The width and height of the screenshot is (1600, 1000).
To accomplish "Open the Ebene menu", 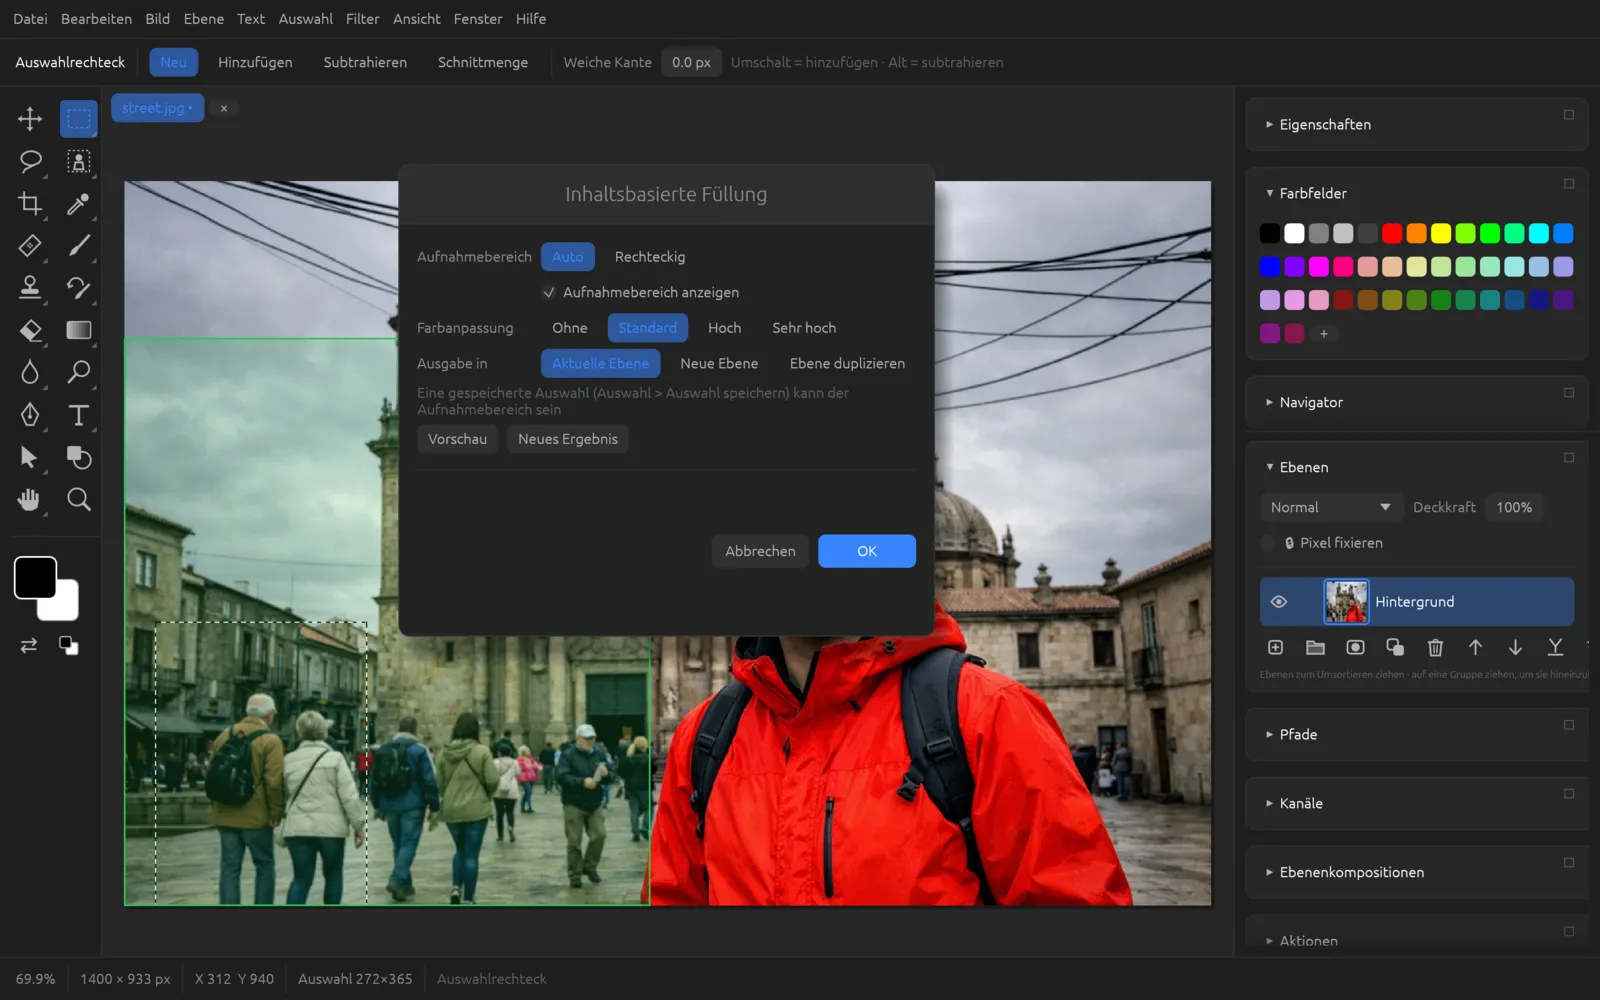I will pos(203,19).
